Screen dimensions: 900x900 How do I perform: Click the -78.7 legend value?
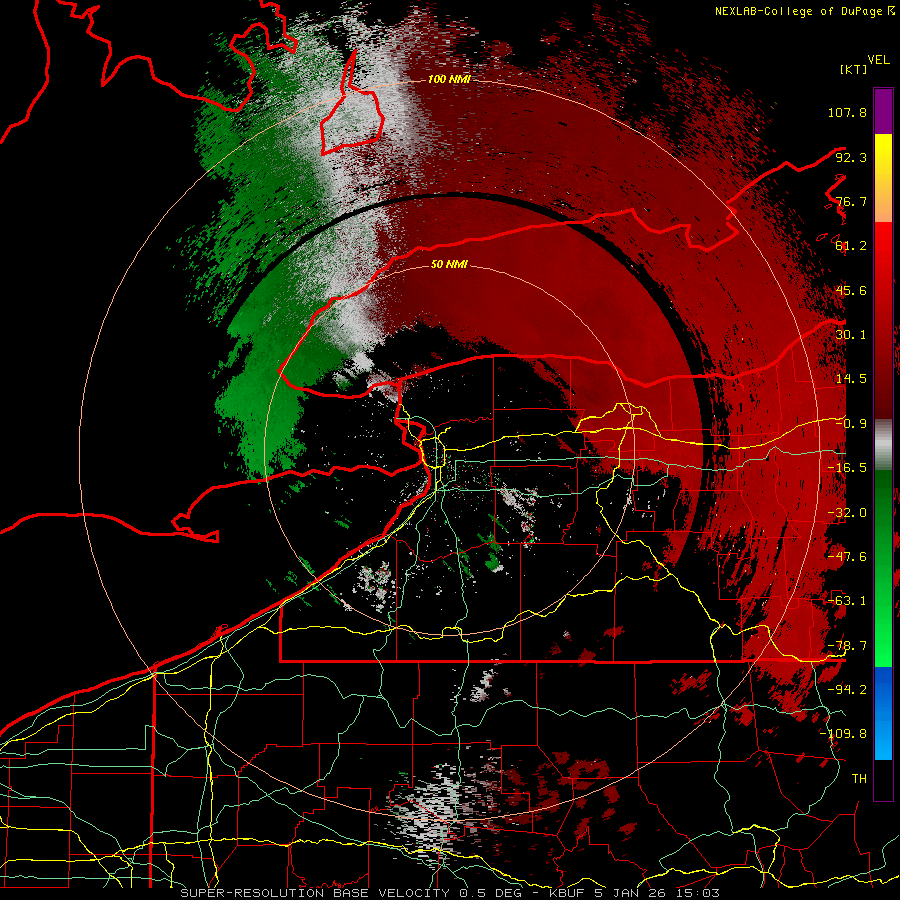[847, 646]
